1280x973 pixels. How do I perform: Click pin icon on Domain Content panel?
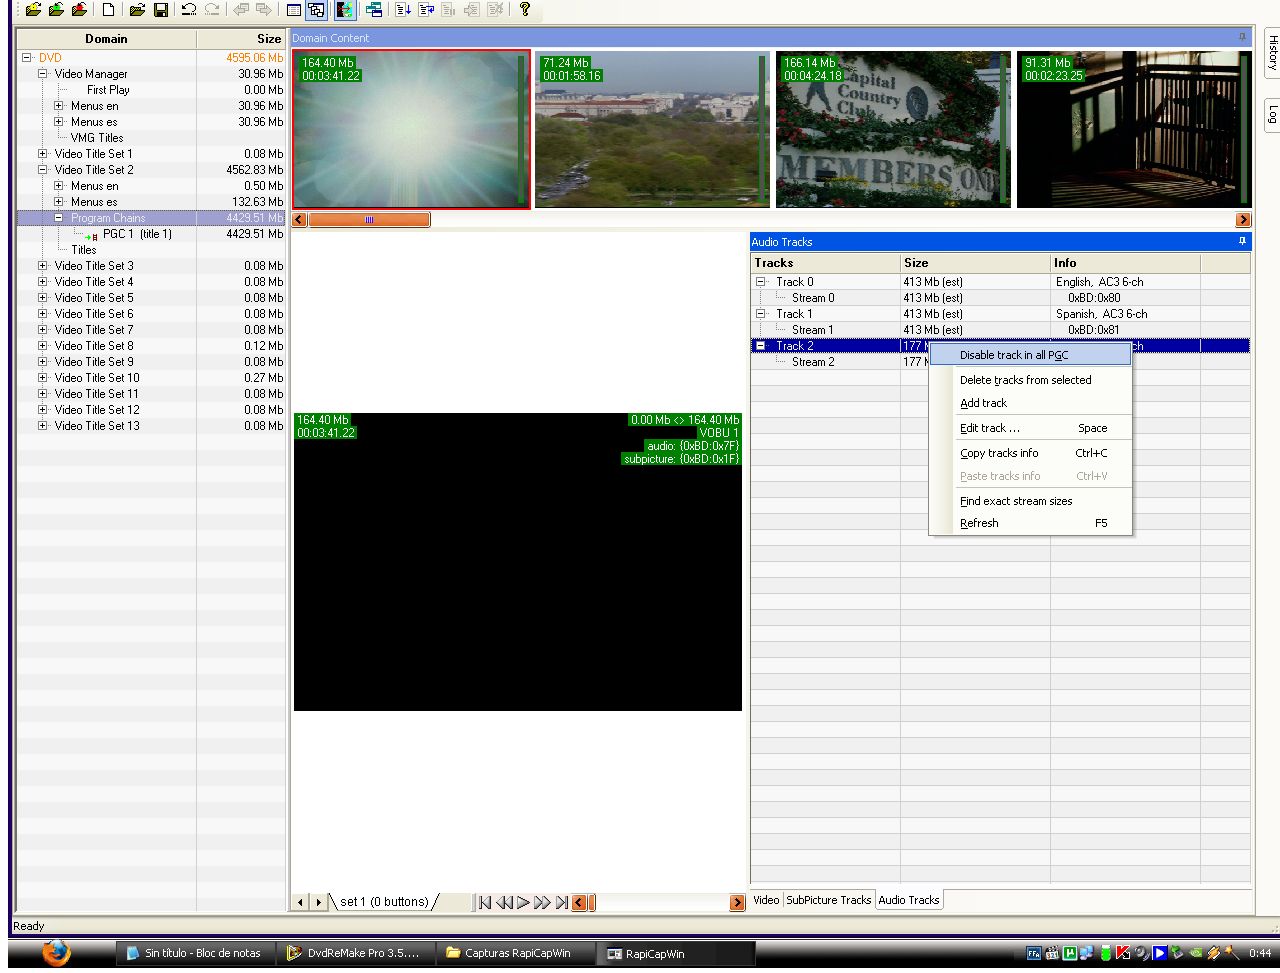coord(1243,37)
